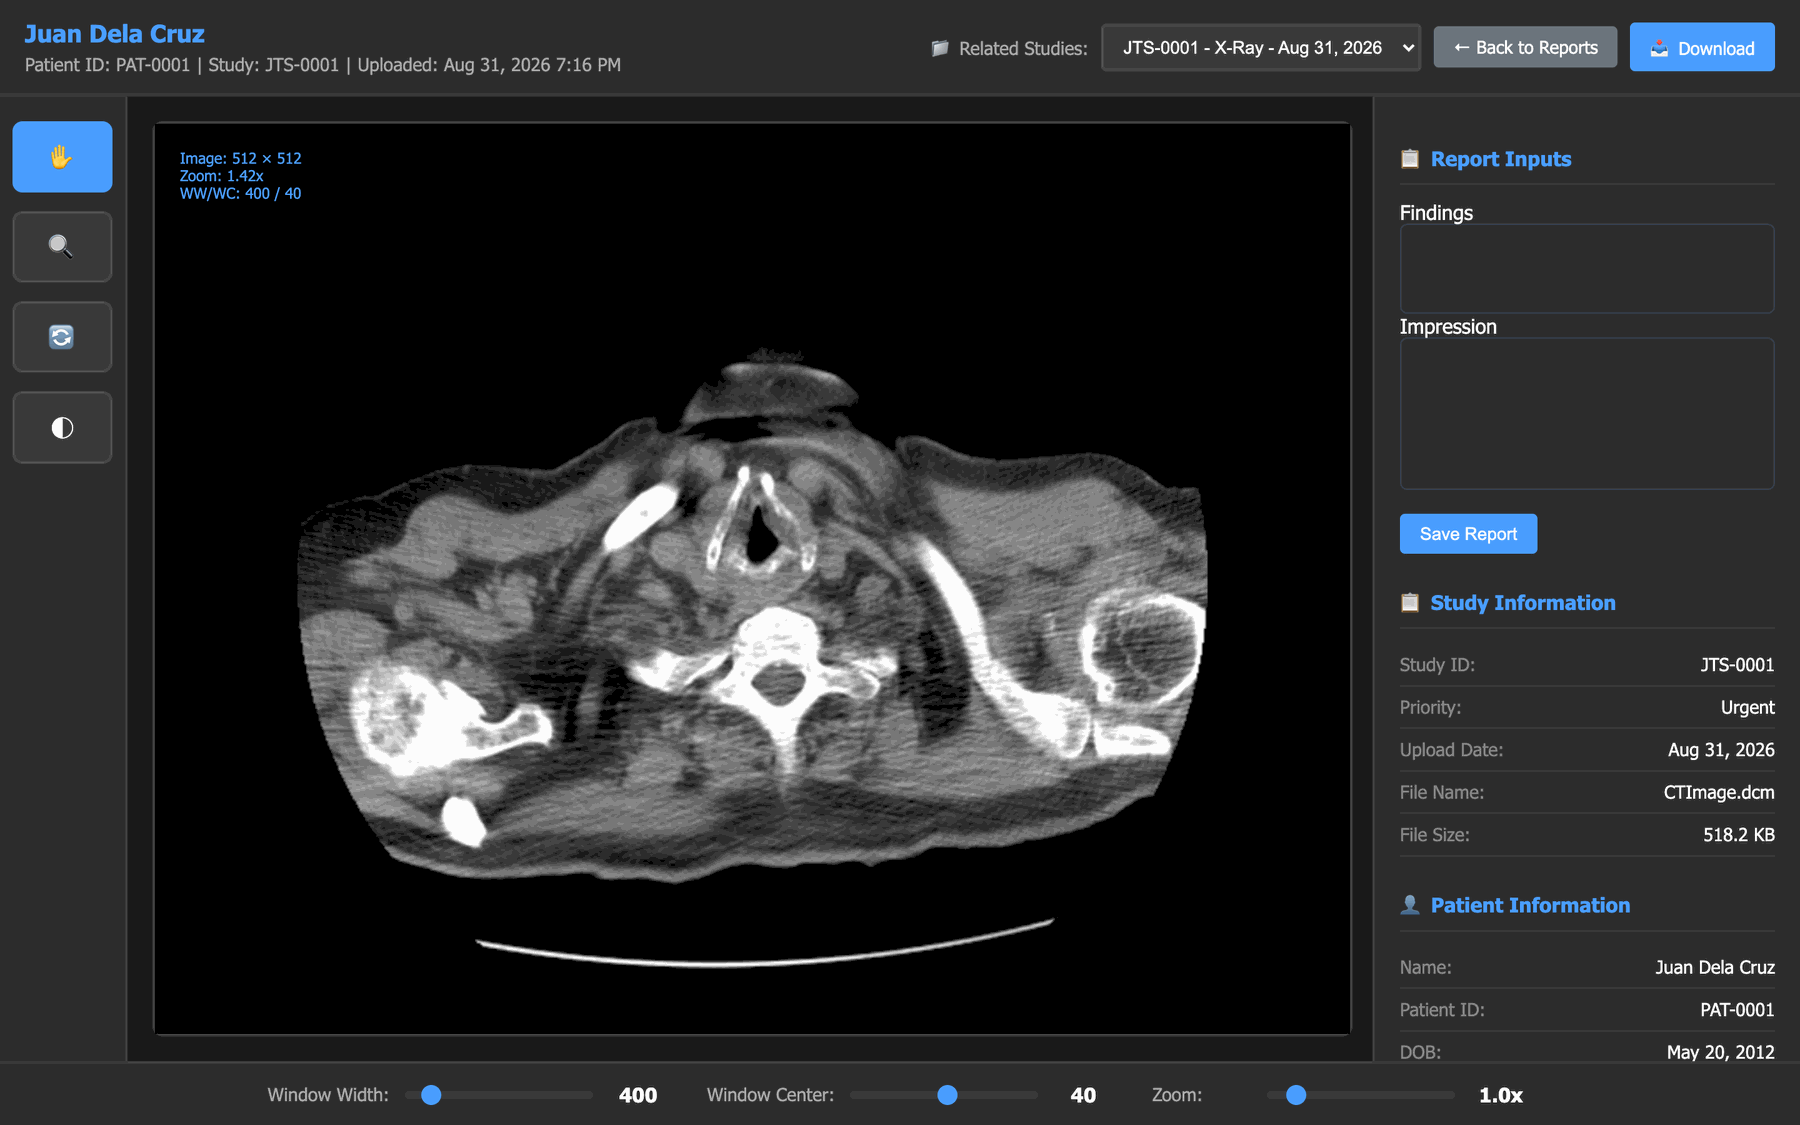Adjust the Zoom slider
Viewport: 1800px width, 1125px height.
(1360, 1095)
